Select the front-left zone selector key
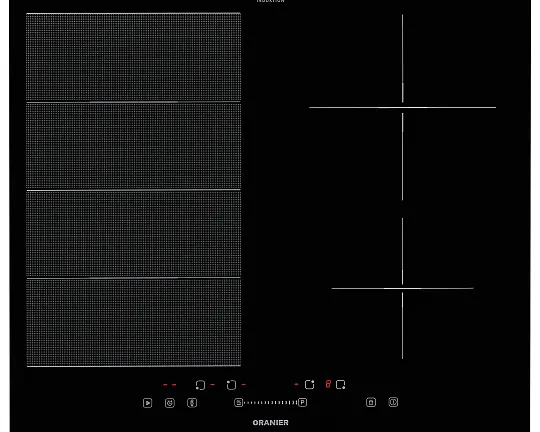 200,385
